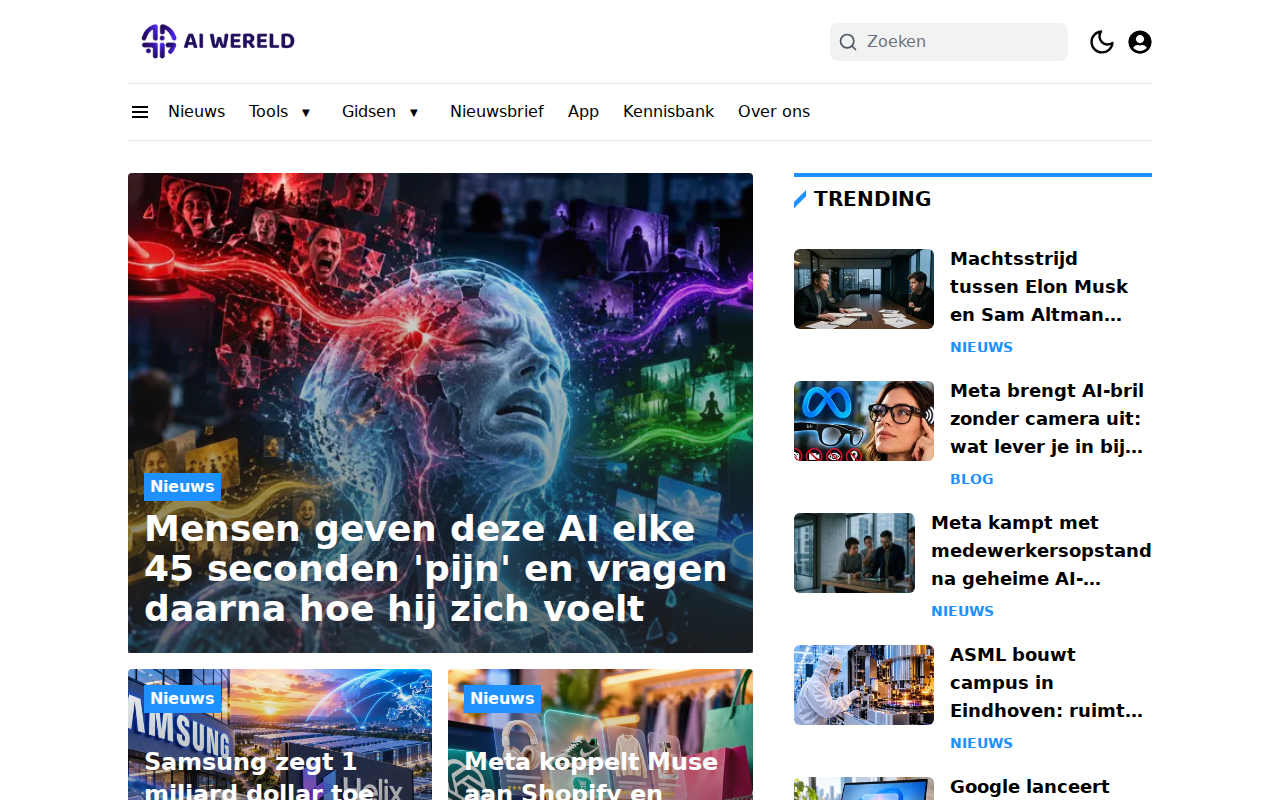Image resolution: width=1280 pixels, height=800 pixels.
Task: Toggle dark mode with moon icon
Action: point(1102,42)
